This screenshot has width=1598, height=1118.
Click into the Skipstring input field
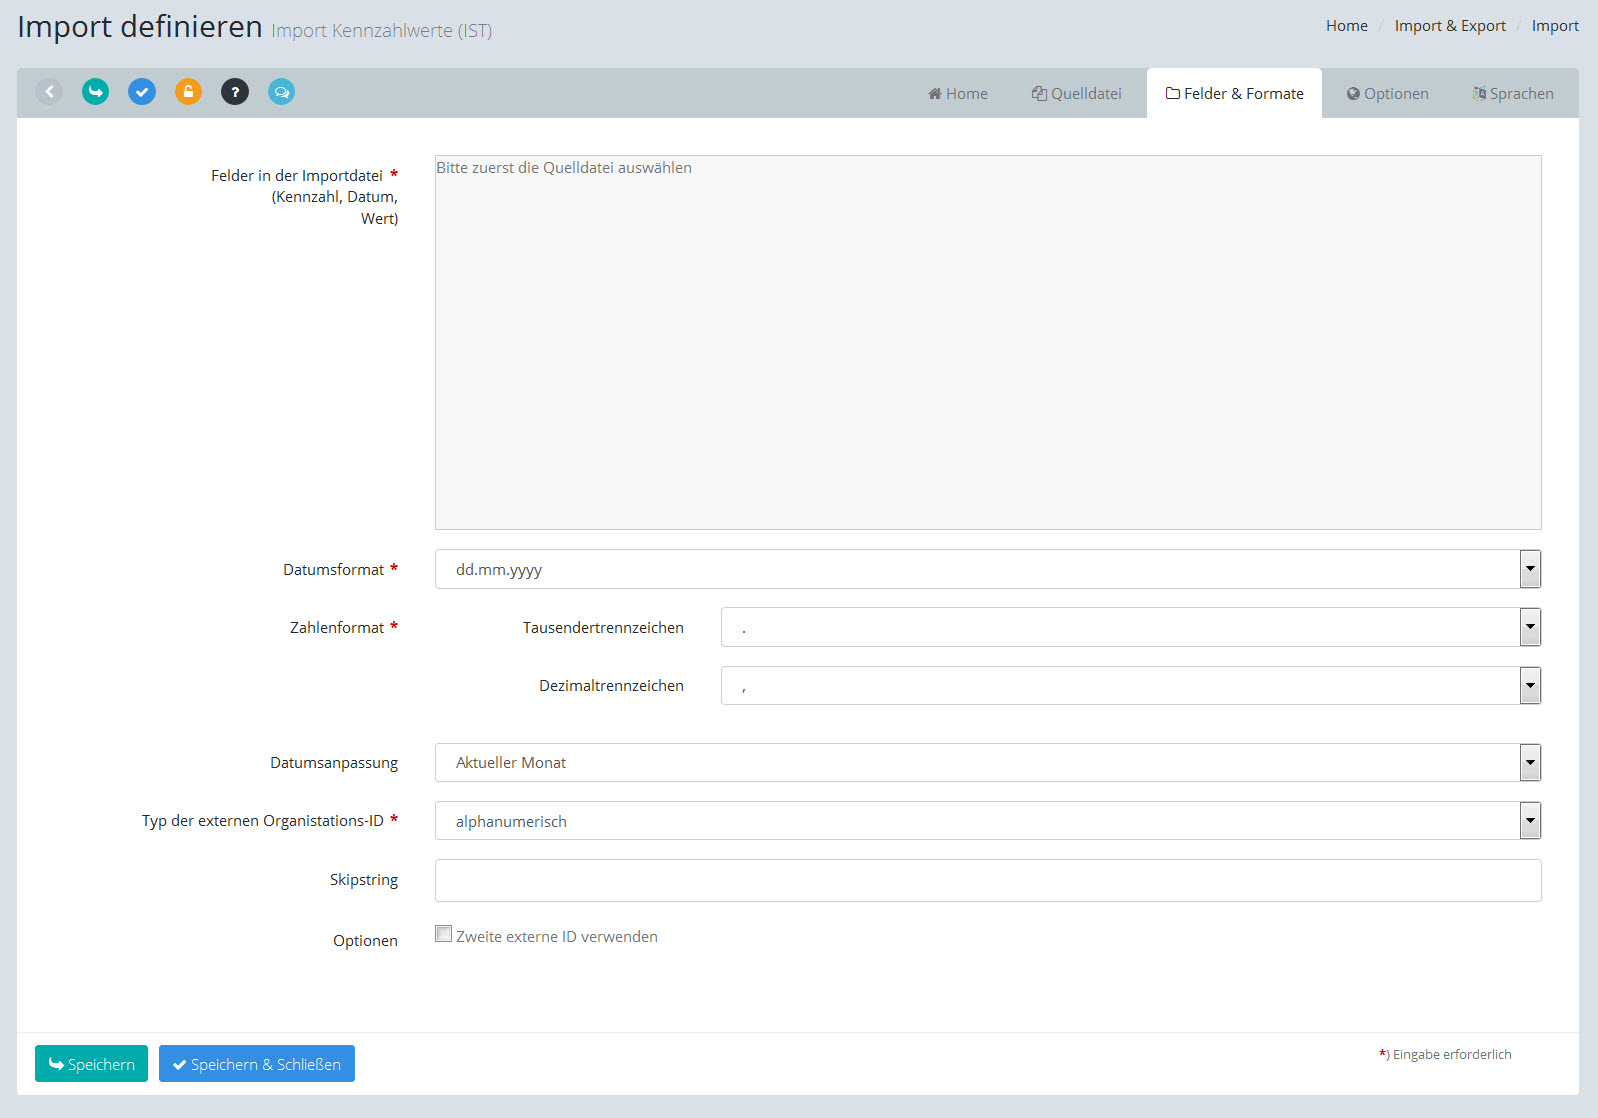point(987,880)
